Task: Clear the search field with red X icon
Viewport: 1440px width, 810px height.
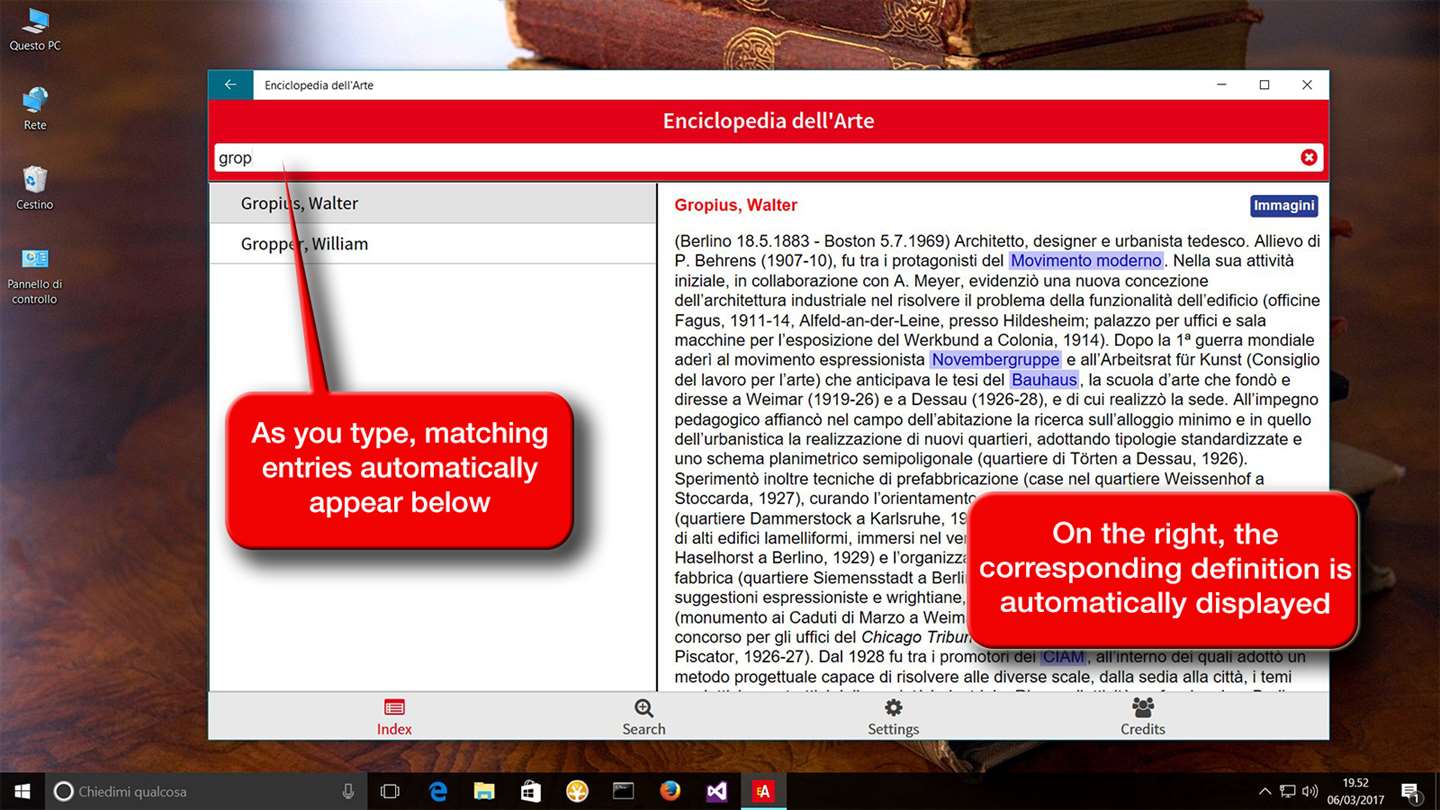Action: pyautogui.click(x=1308, y=157)
